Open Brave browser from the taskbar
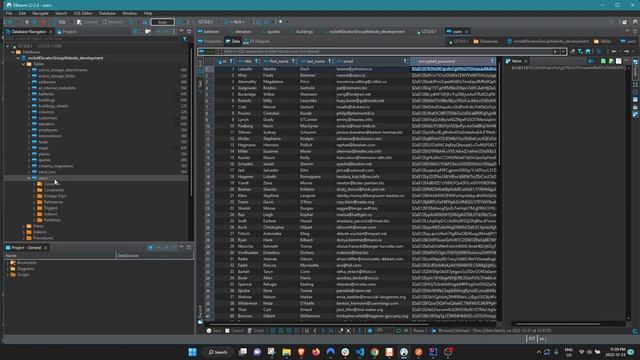The image size is (640, 360). click(301, 352)
